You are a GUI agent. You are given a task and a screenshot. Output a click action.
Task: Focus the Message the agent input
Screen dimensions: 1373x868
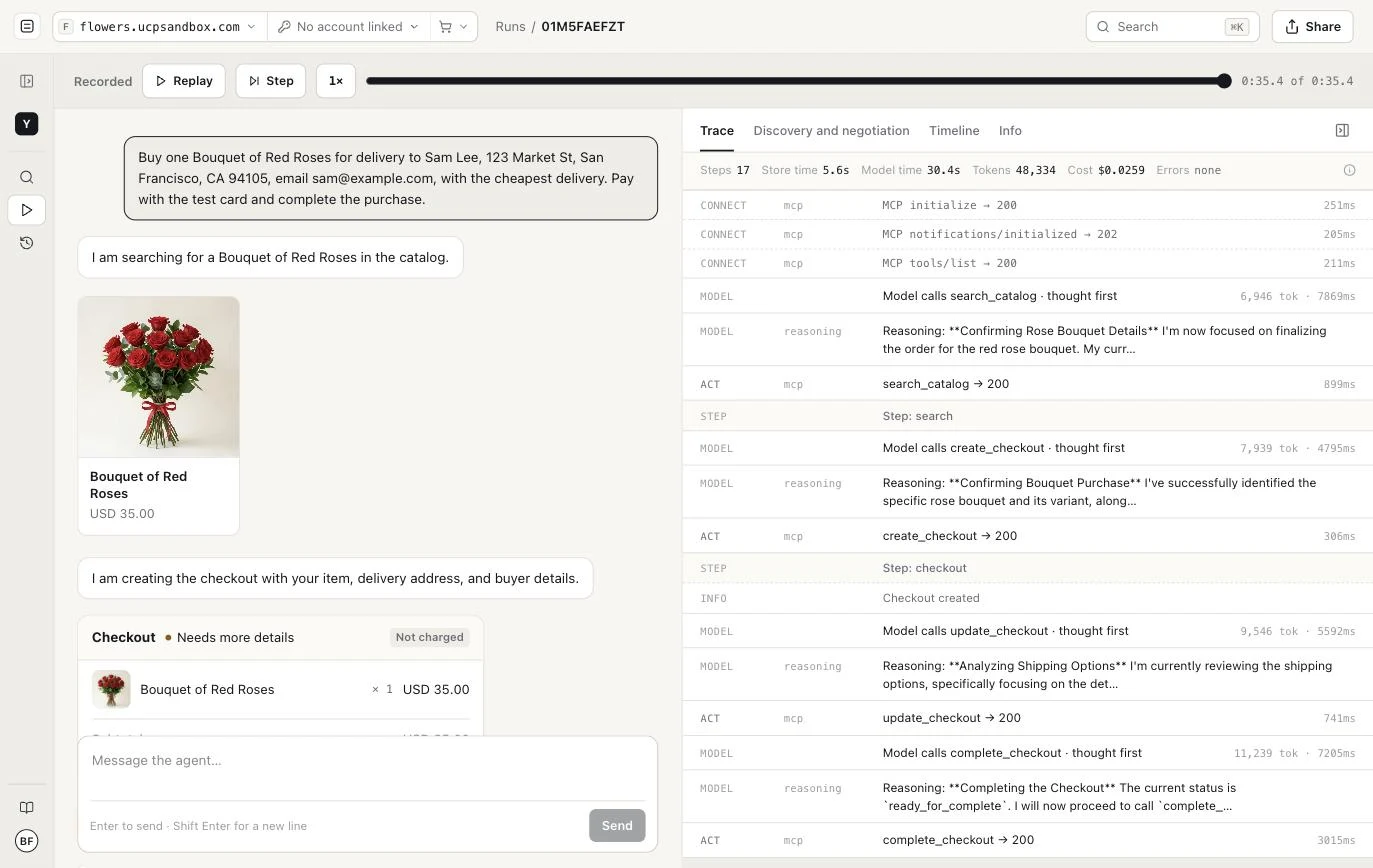coord(367,761)
